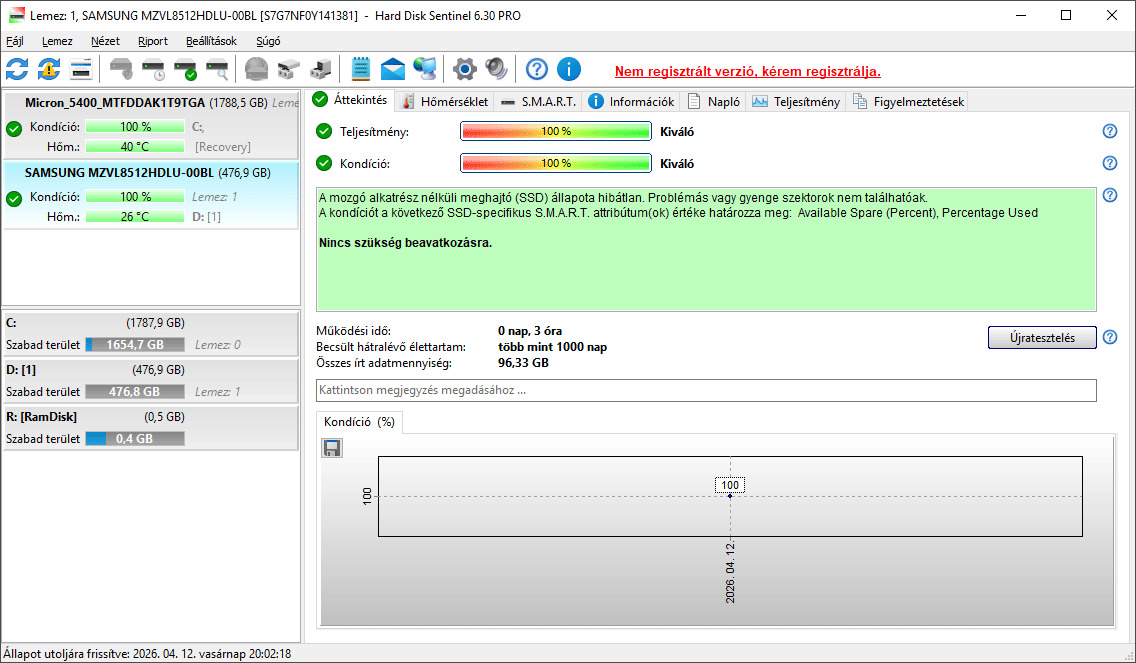Click the disk with shield toolbar icon
The height and width of the screenshot is (663, 1136).
pos(122,70)
